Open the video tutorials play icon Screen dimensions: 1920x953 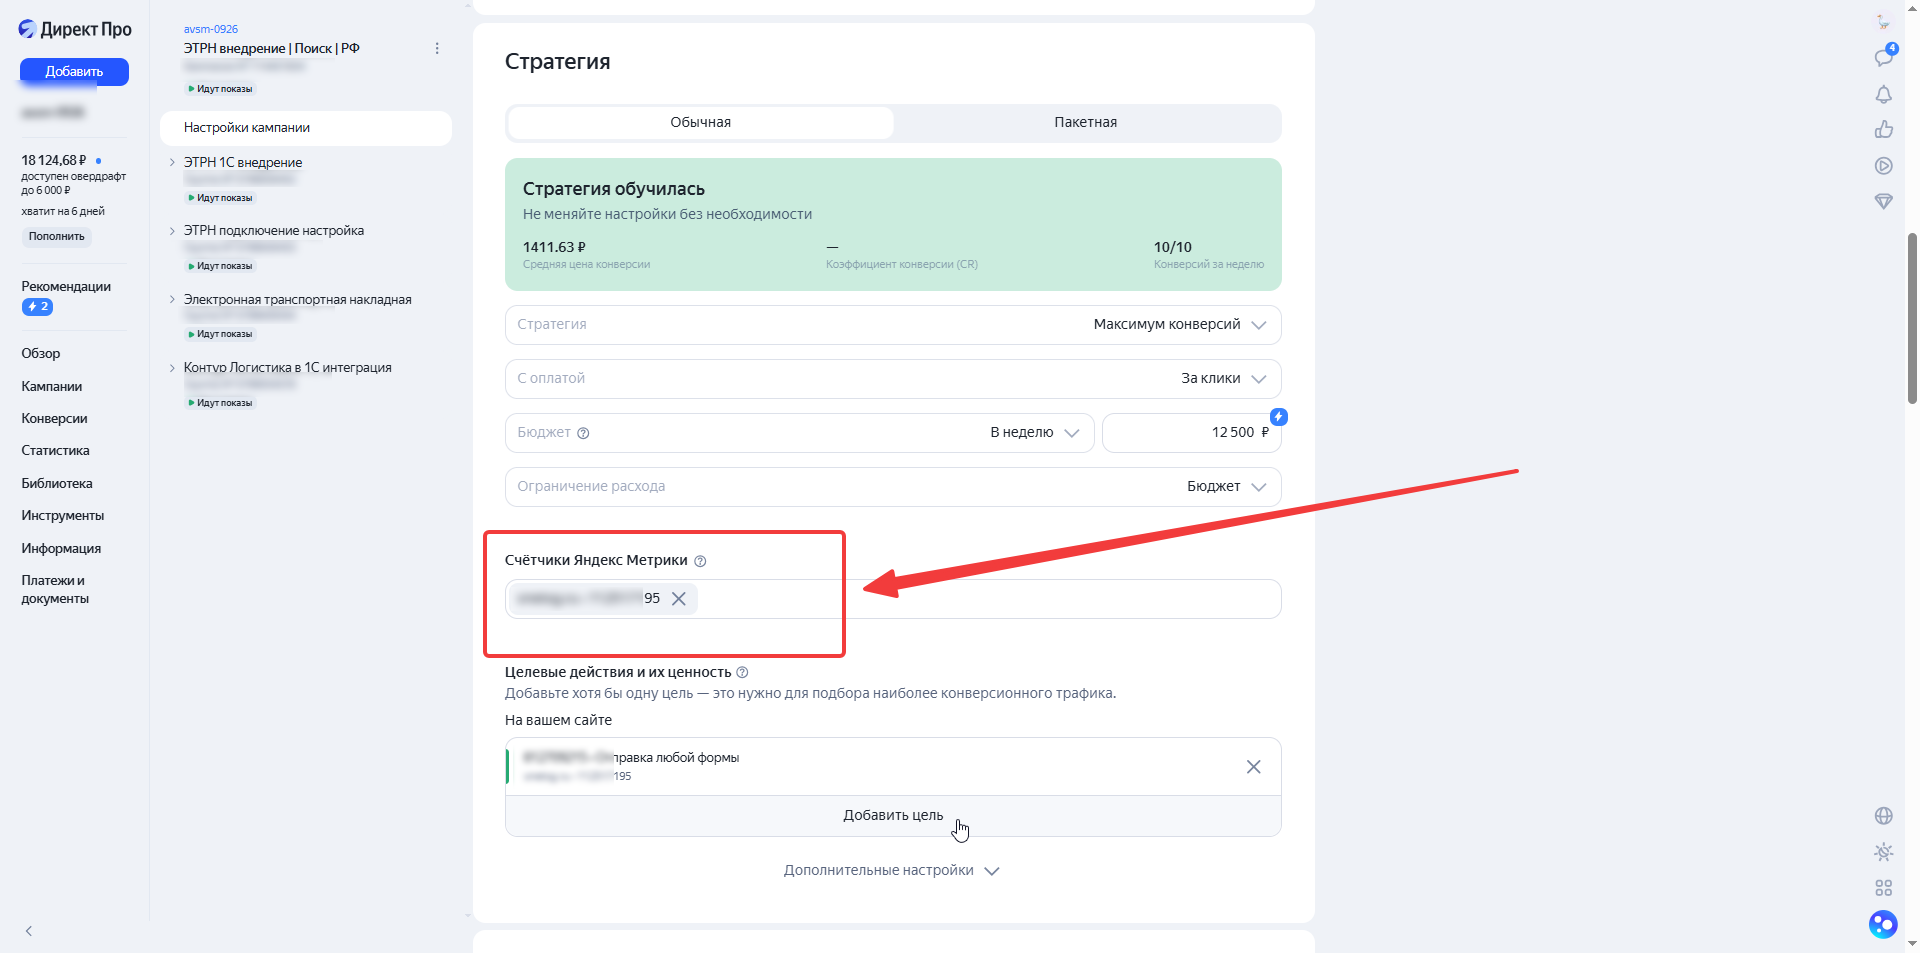(x=1883, y=166)
